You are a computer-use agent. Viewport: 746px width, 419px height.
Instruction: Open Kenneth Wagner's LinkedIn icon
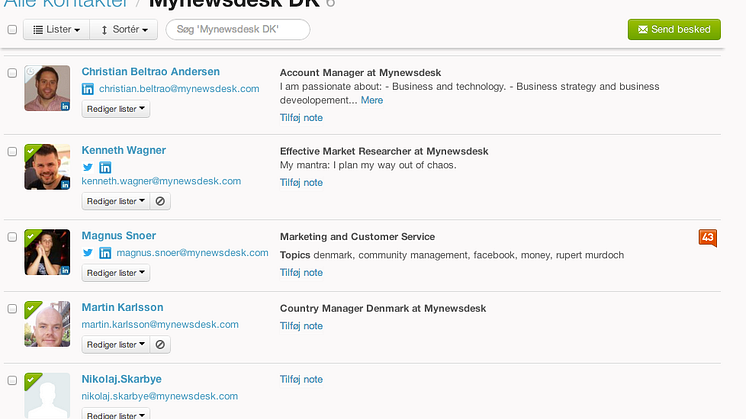(x=105, y=167)
